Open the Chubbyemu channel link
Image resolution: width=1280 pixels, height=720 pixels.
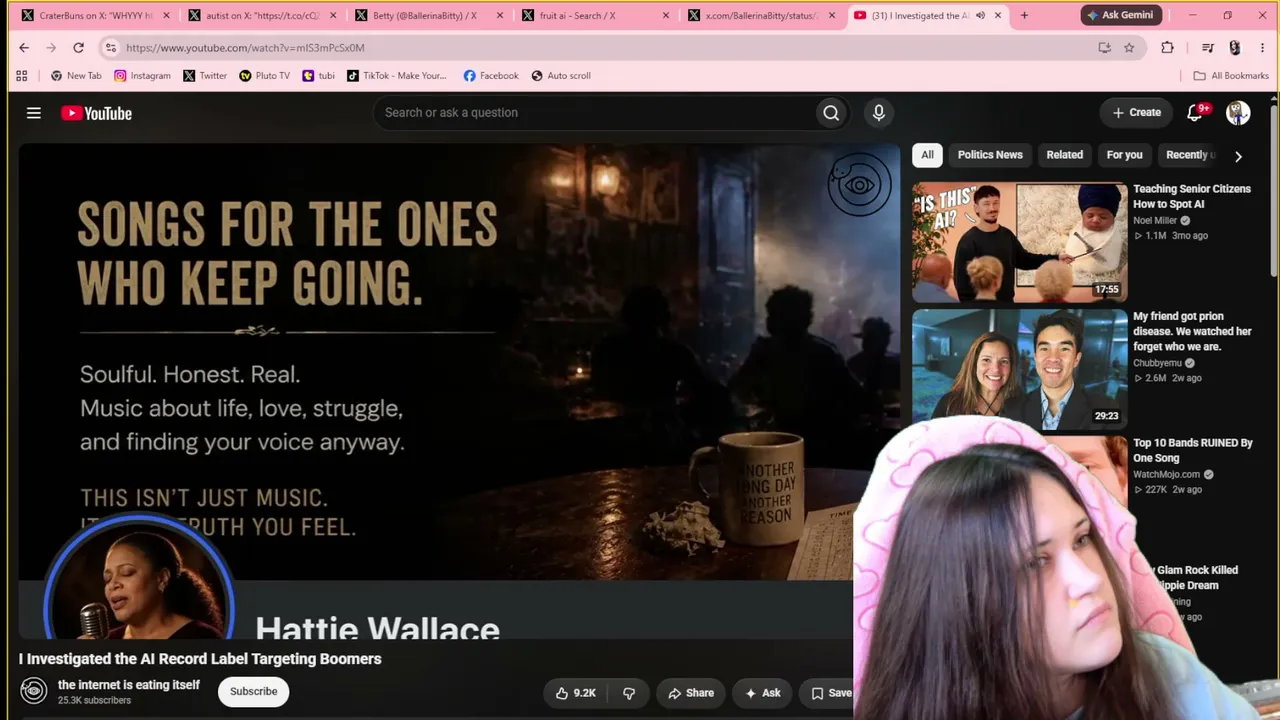(x=1158, y=363)
